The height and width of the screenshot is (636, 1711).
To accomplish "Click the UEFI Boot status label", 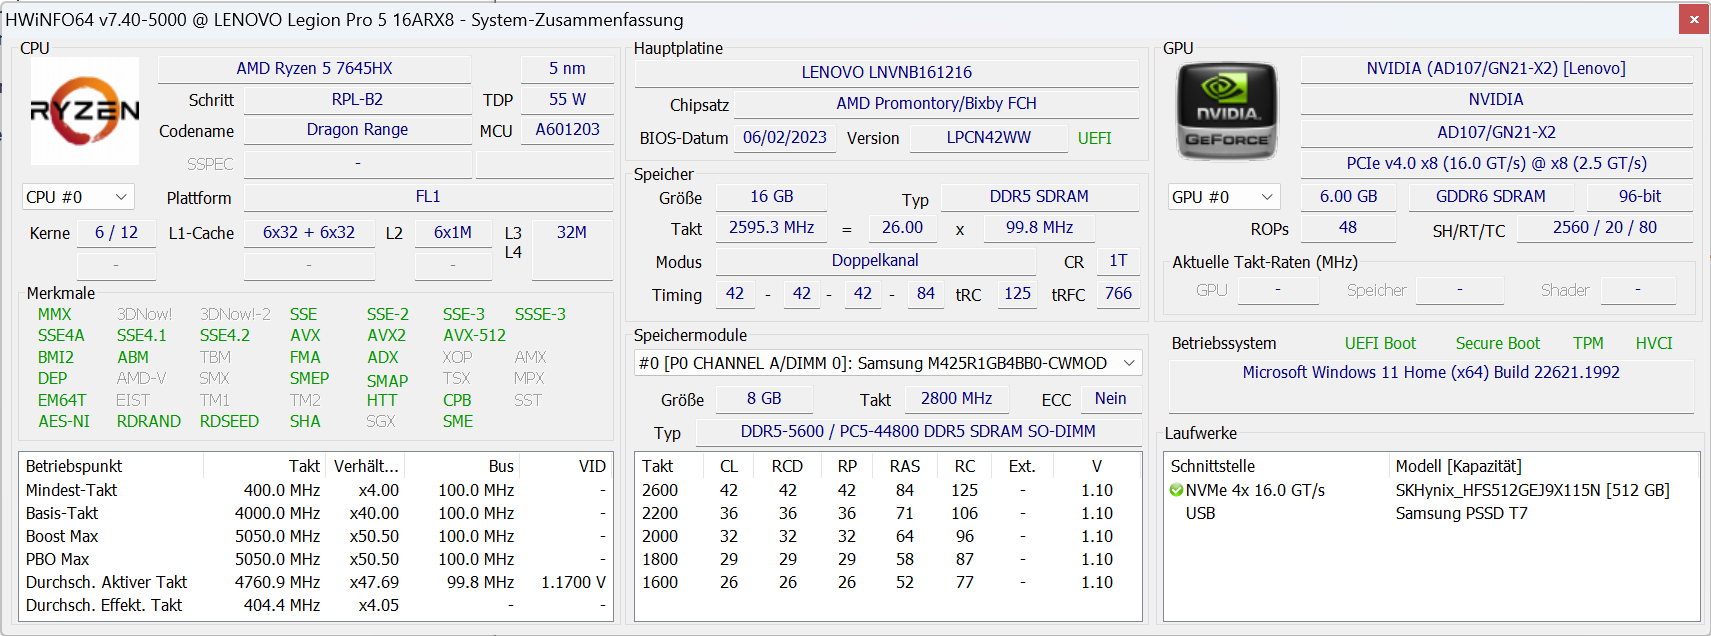I will (x=1380, y=343).
